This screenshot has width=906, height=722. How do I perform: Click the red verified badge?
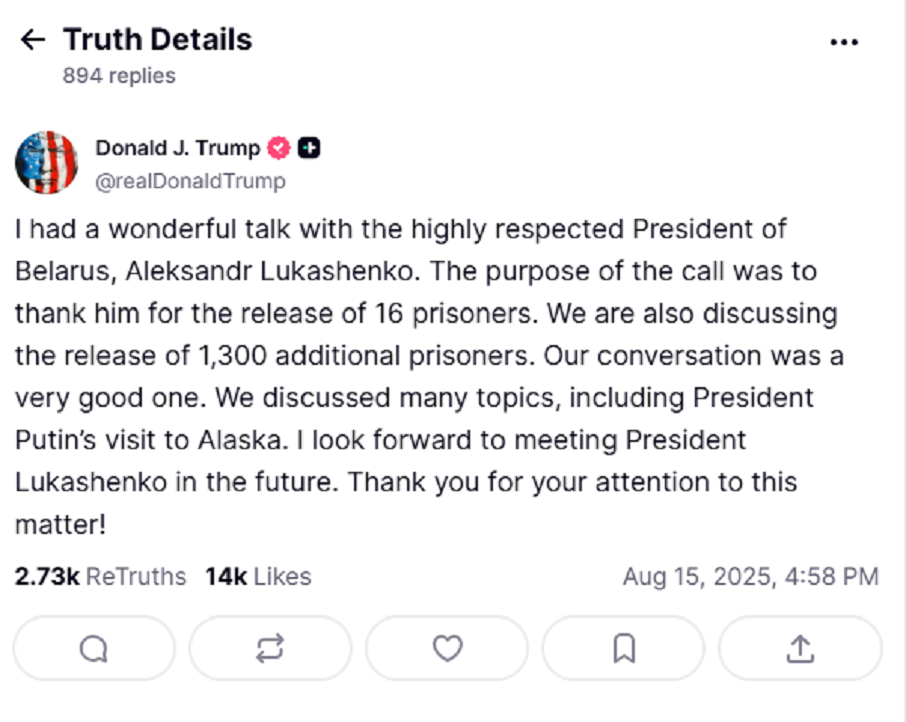coord(279,148)
